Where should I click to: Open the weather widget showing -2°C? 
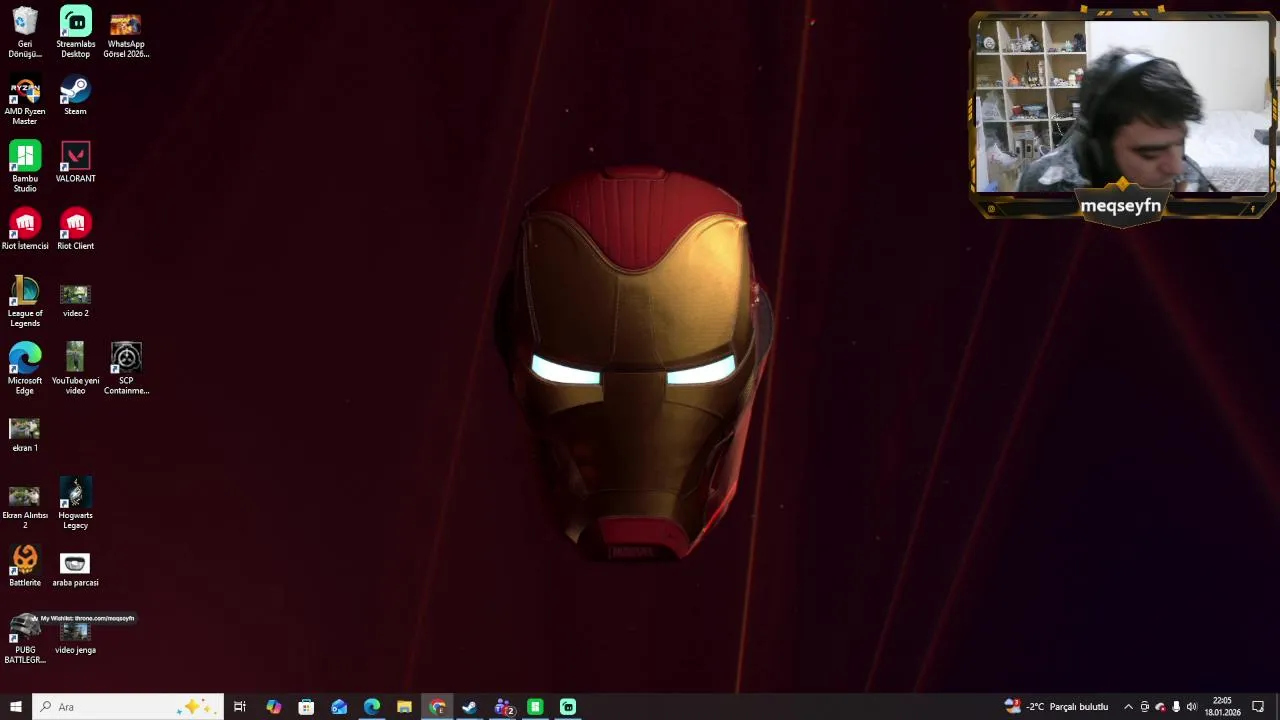(x=1056, y=707)
